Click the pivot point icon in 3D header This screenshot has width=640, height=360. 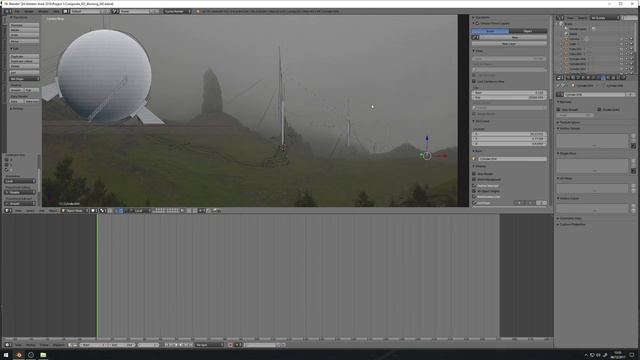point(102,211)
